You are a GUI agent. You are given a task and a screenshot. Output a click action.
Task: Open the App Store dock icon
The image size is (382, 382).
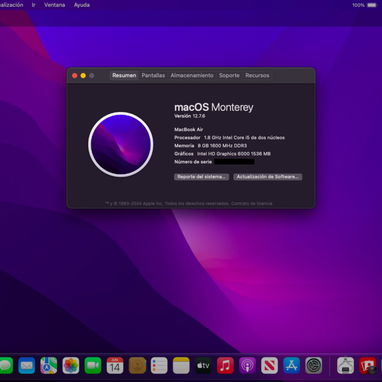tap(291, 366)
